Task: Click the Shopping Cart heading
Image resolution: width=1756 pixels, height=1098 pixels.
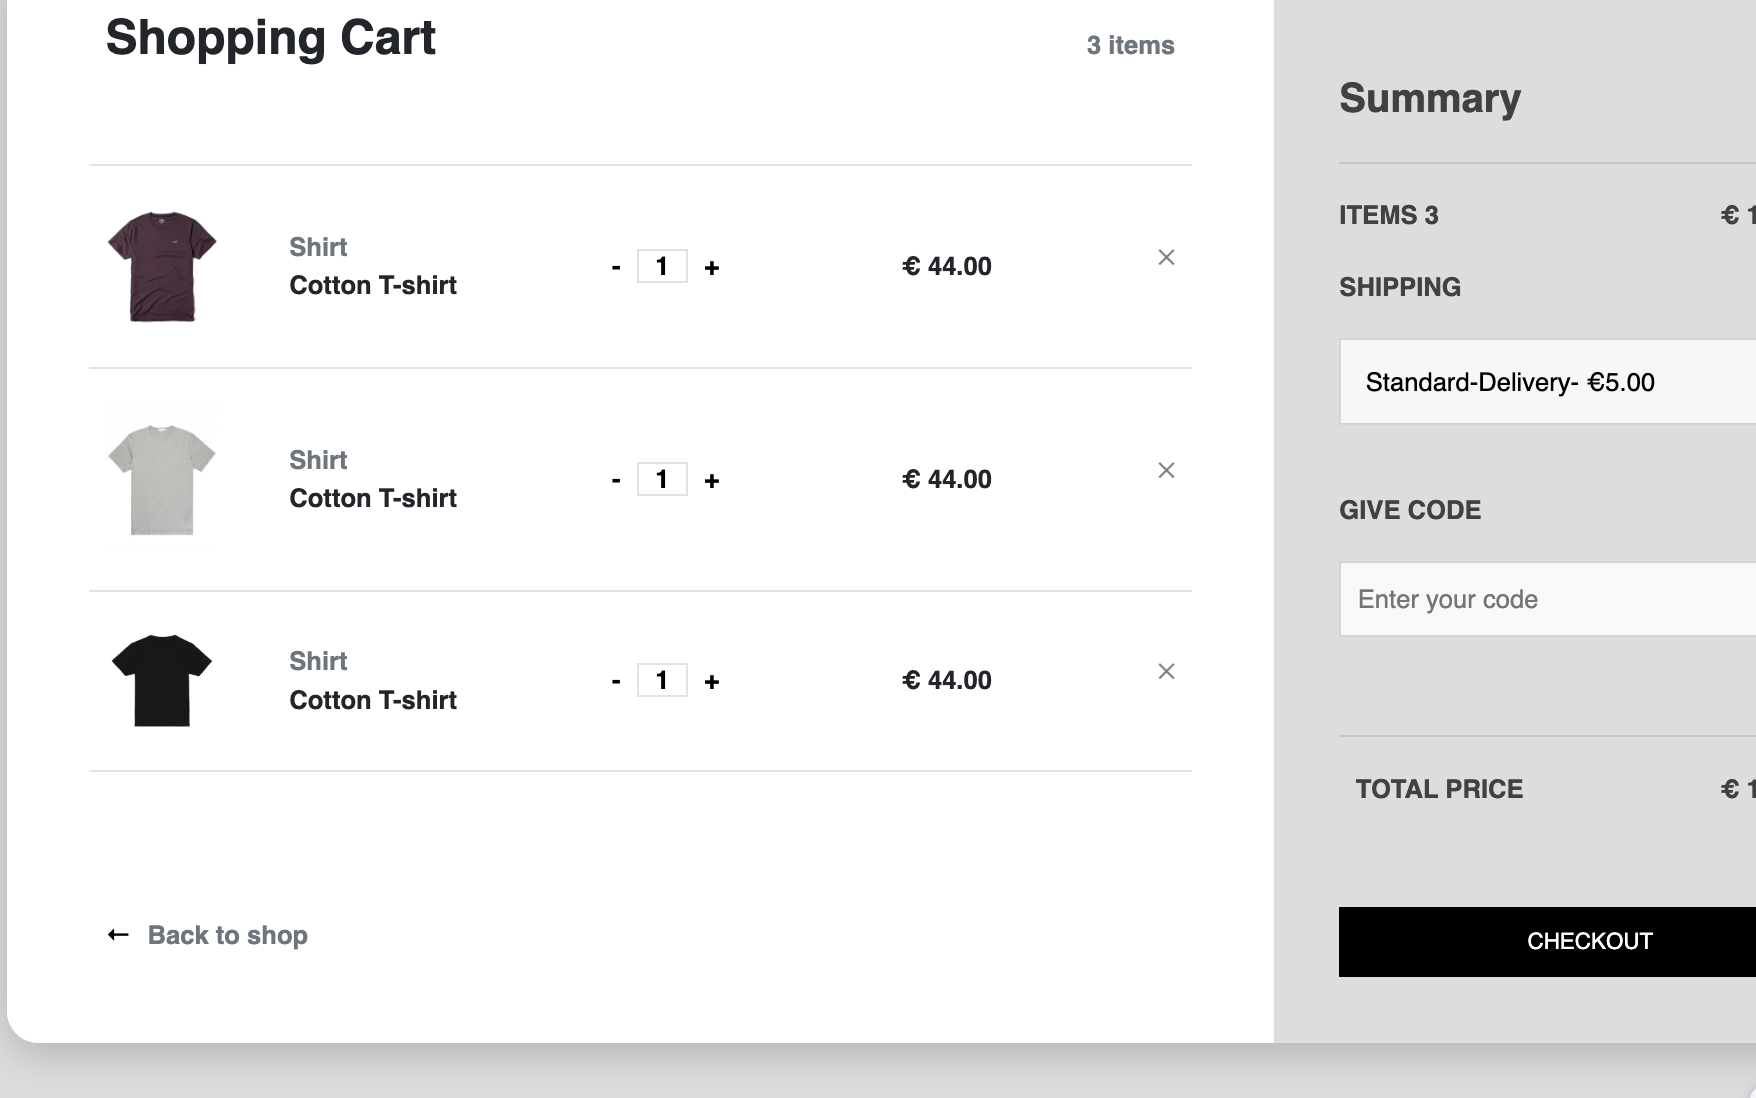Action: [270, 38]
